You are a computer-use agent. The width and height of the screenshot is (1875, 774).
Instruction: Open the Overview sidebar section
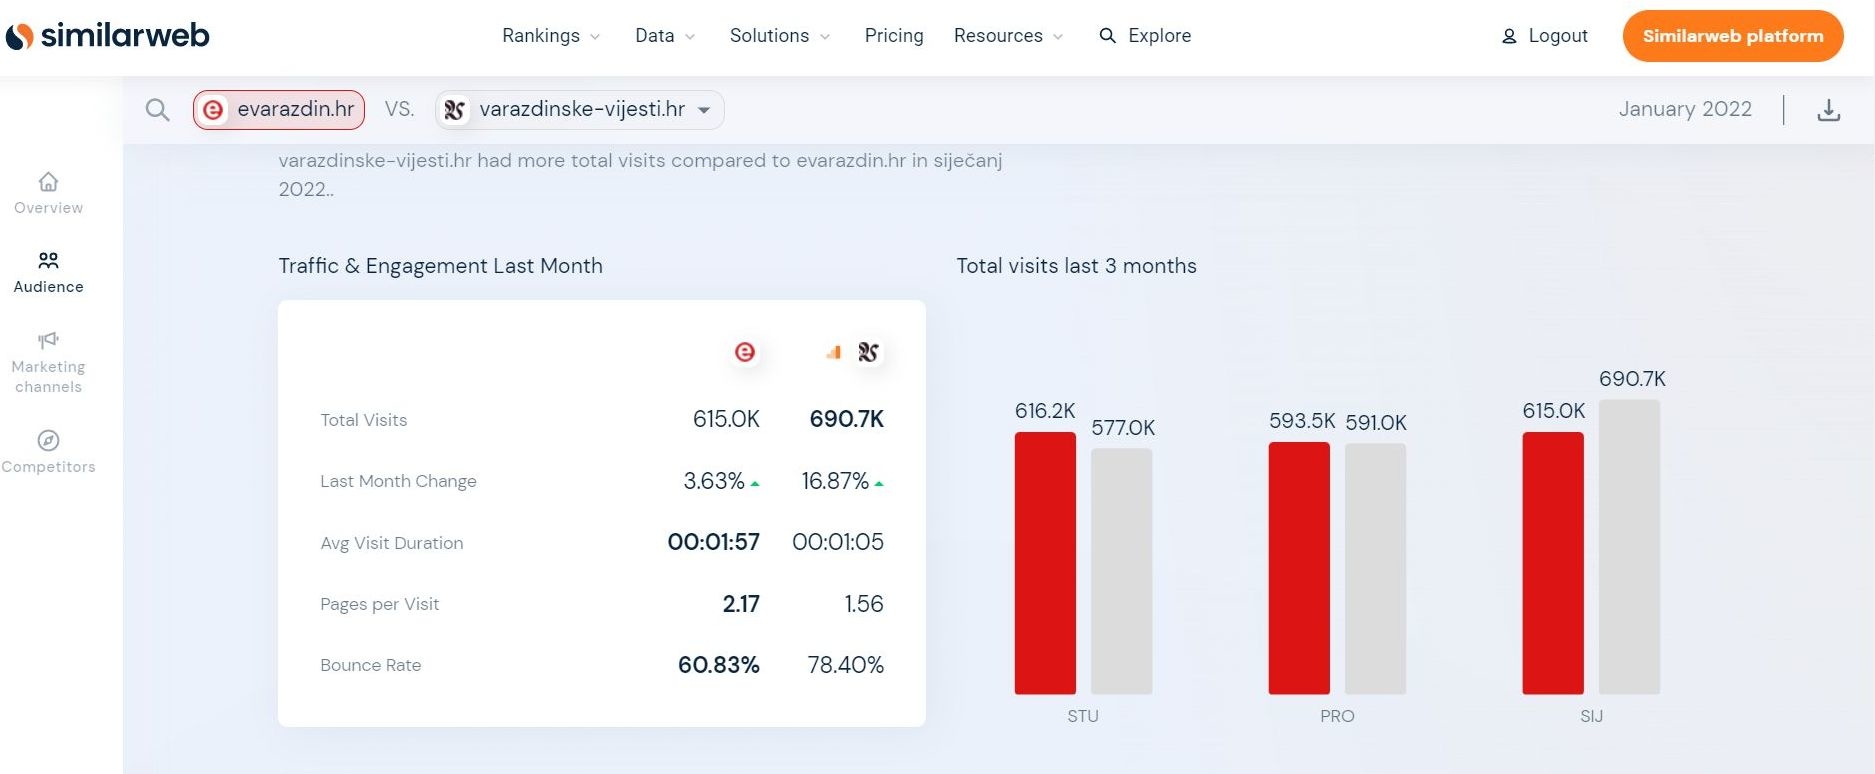point(48,194)
